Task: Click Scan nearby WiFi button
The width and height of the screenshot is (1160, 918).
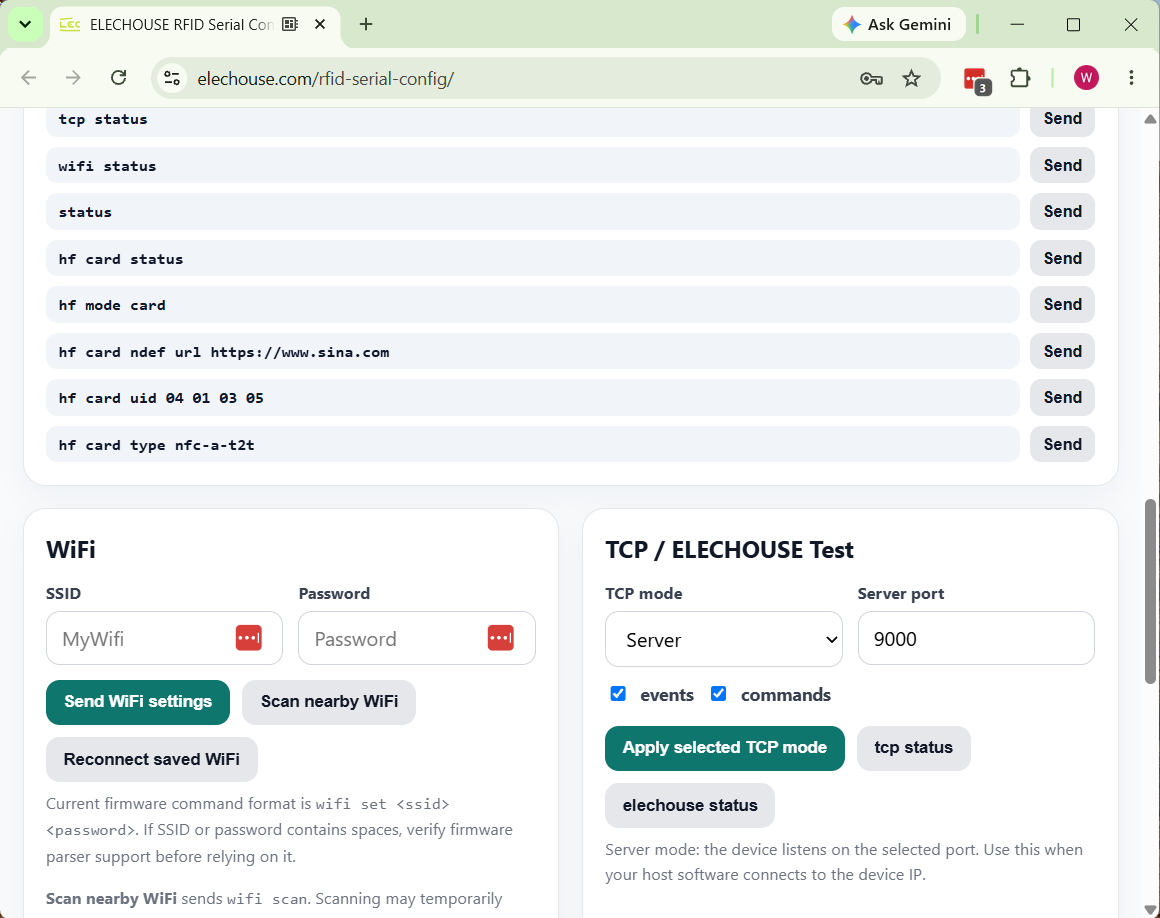Action: point(329,702)
